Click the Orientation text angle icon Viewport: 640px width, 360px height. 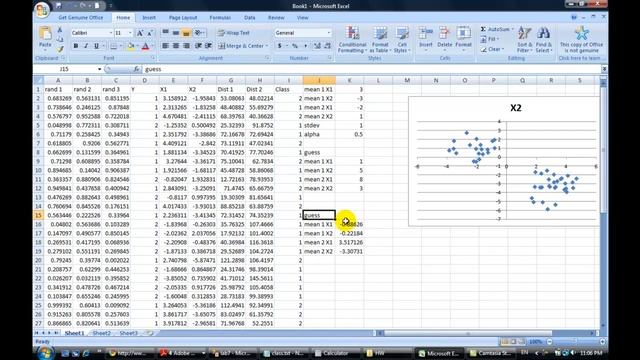click(x=199, y=33)
